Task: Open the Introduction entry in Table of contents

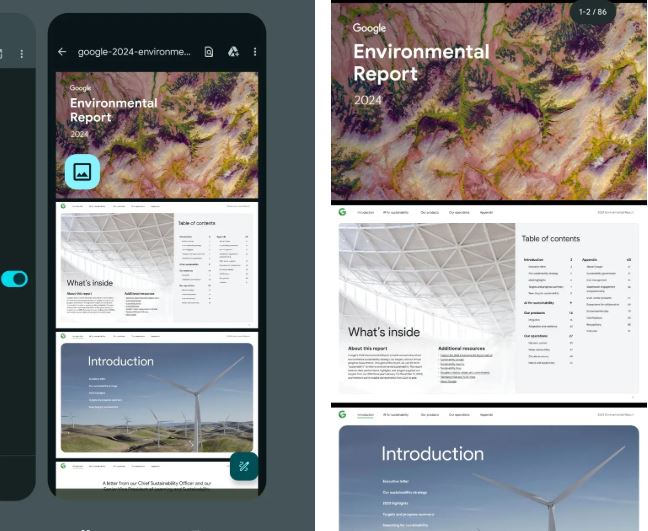Action: click(x=534, y=258)
